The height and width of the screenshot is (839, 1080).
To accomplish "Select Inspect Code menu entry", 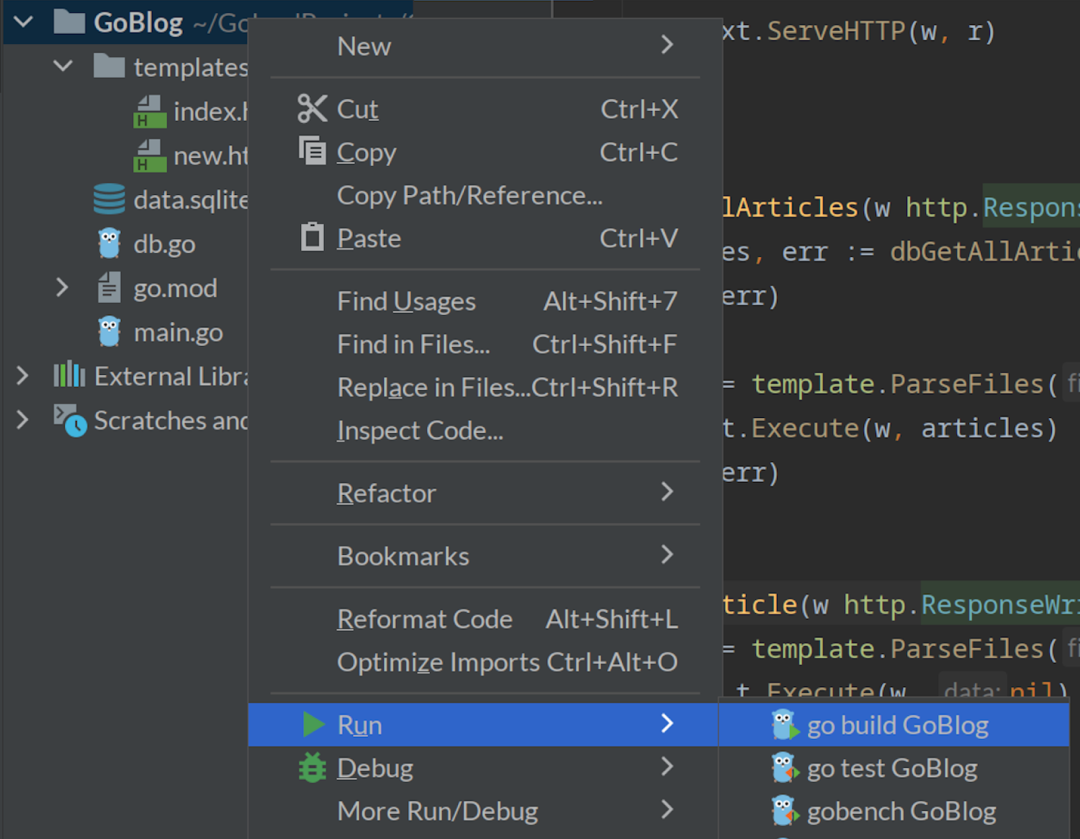I will pos(485,431).
